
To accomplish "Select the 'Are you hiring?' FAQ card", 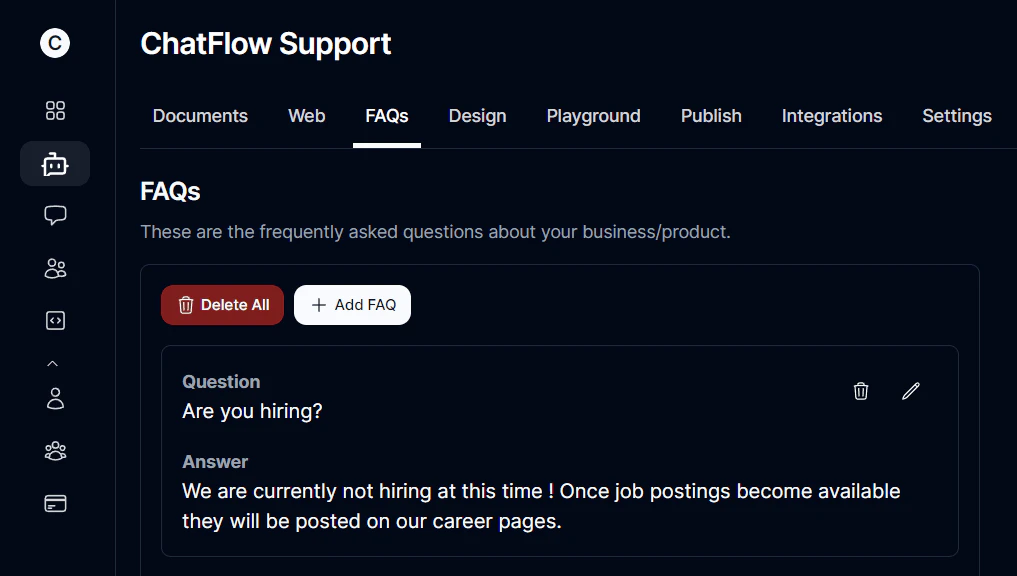I will 560,450.
